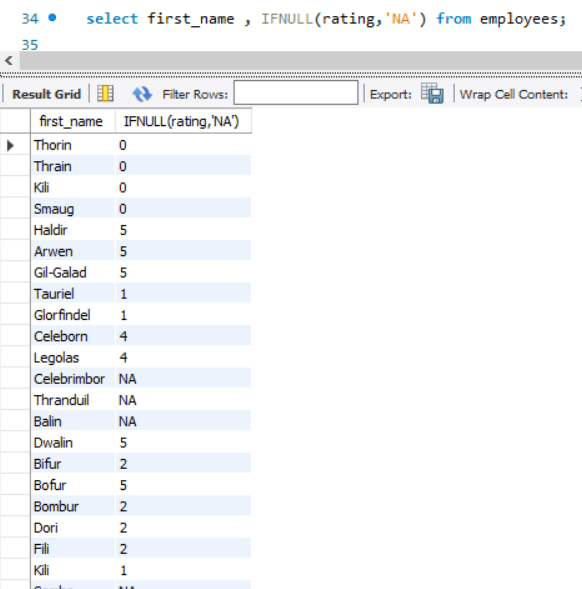
Task: Click the rating 1 cell for Tauriel
Action: tap(183, 293)
